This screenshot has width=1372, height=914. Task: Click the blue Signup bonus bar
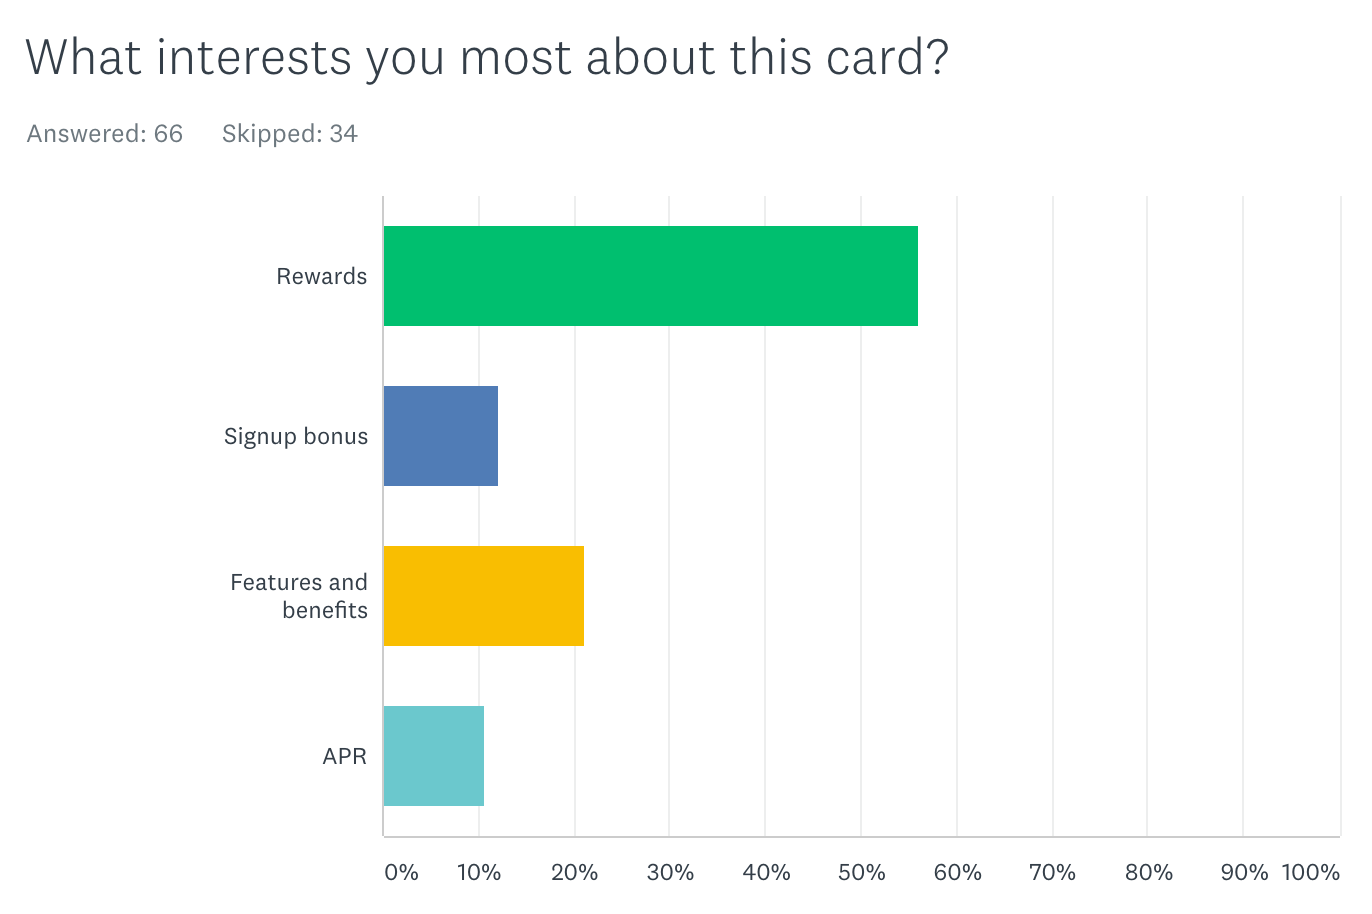tap(441, 436)
